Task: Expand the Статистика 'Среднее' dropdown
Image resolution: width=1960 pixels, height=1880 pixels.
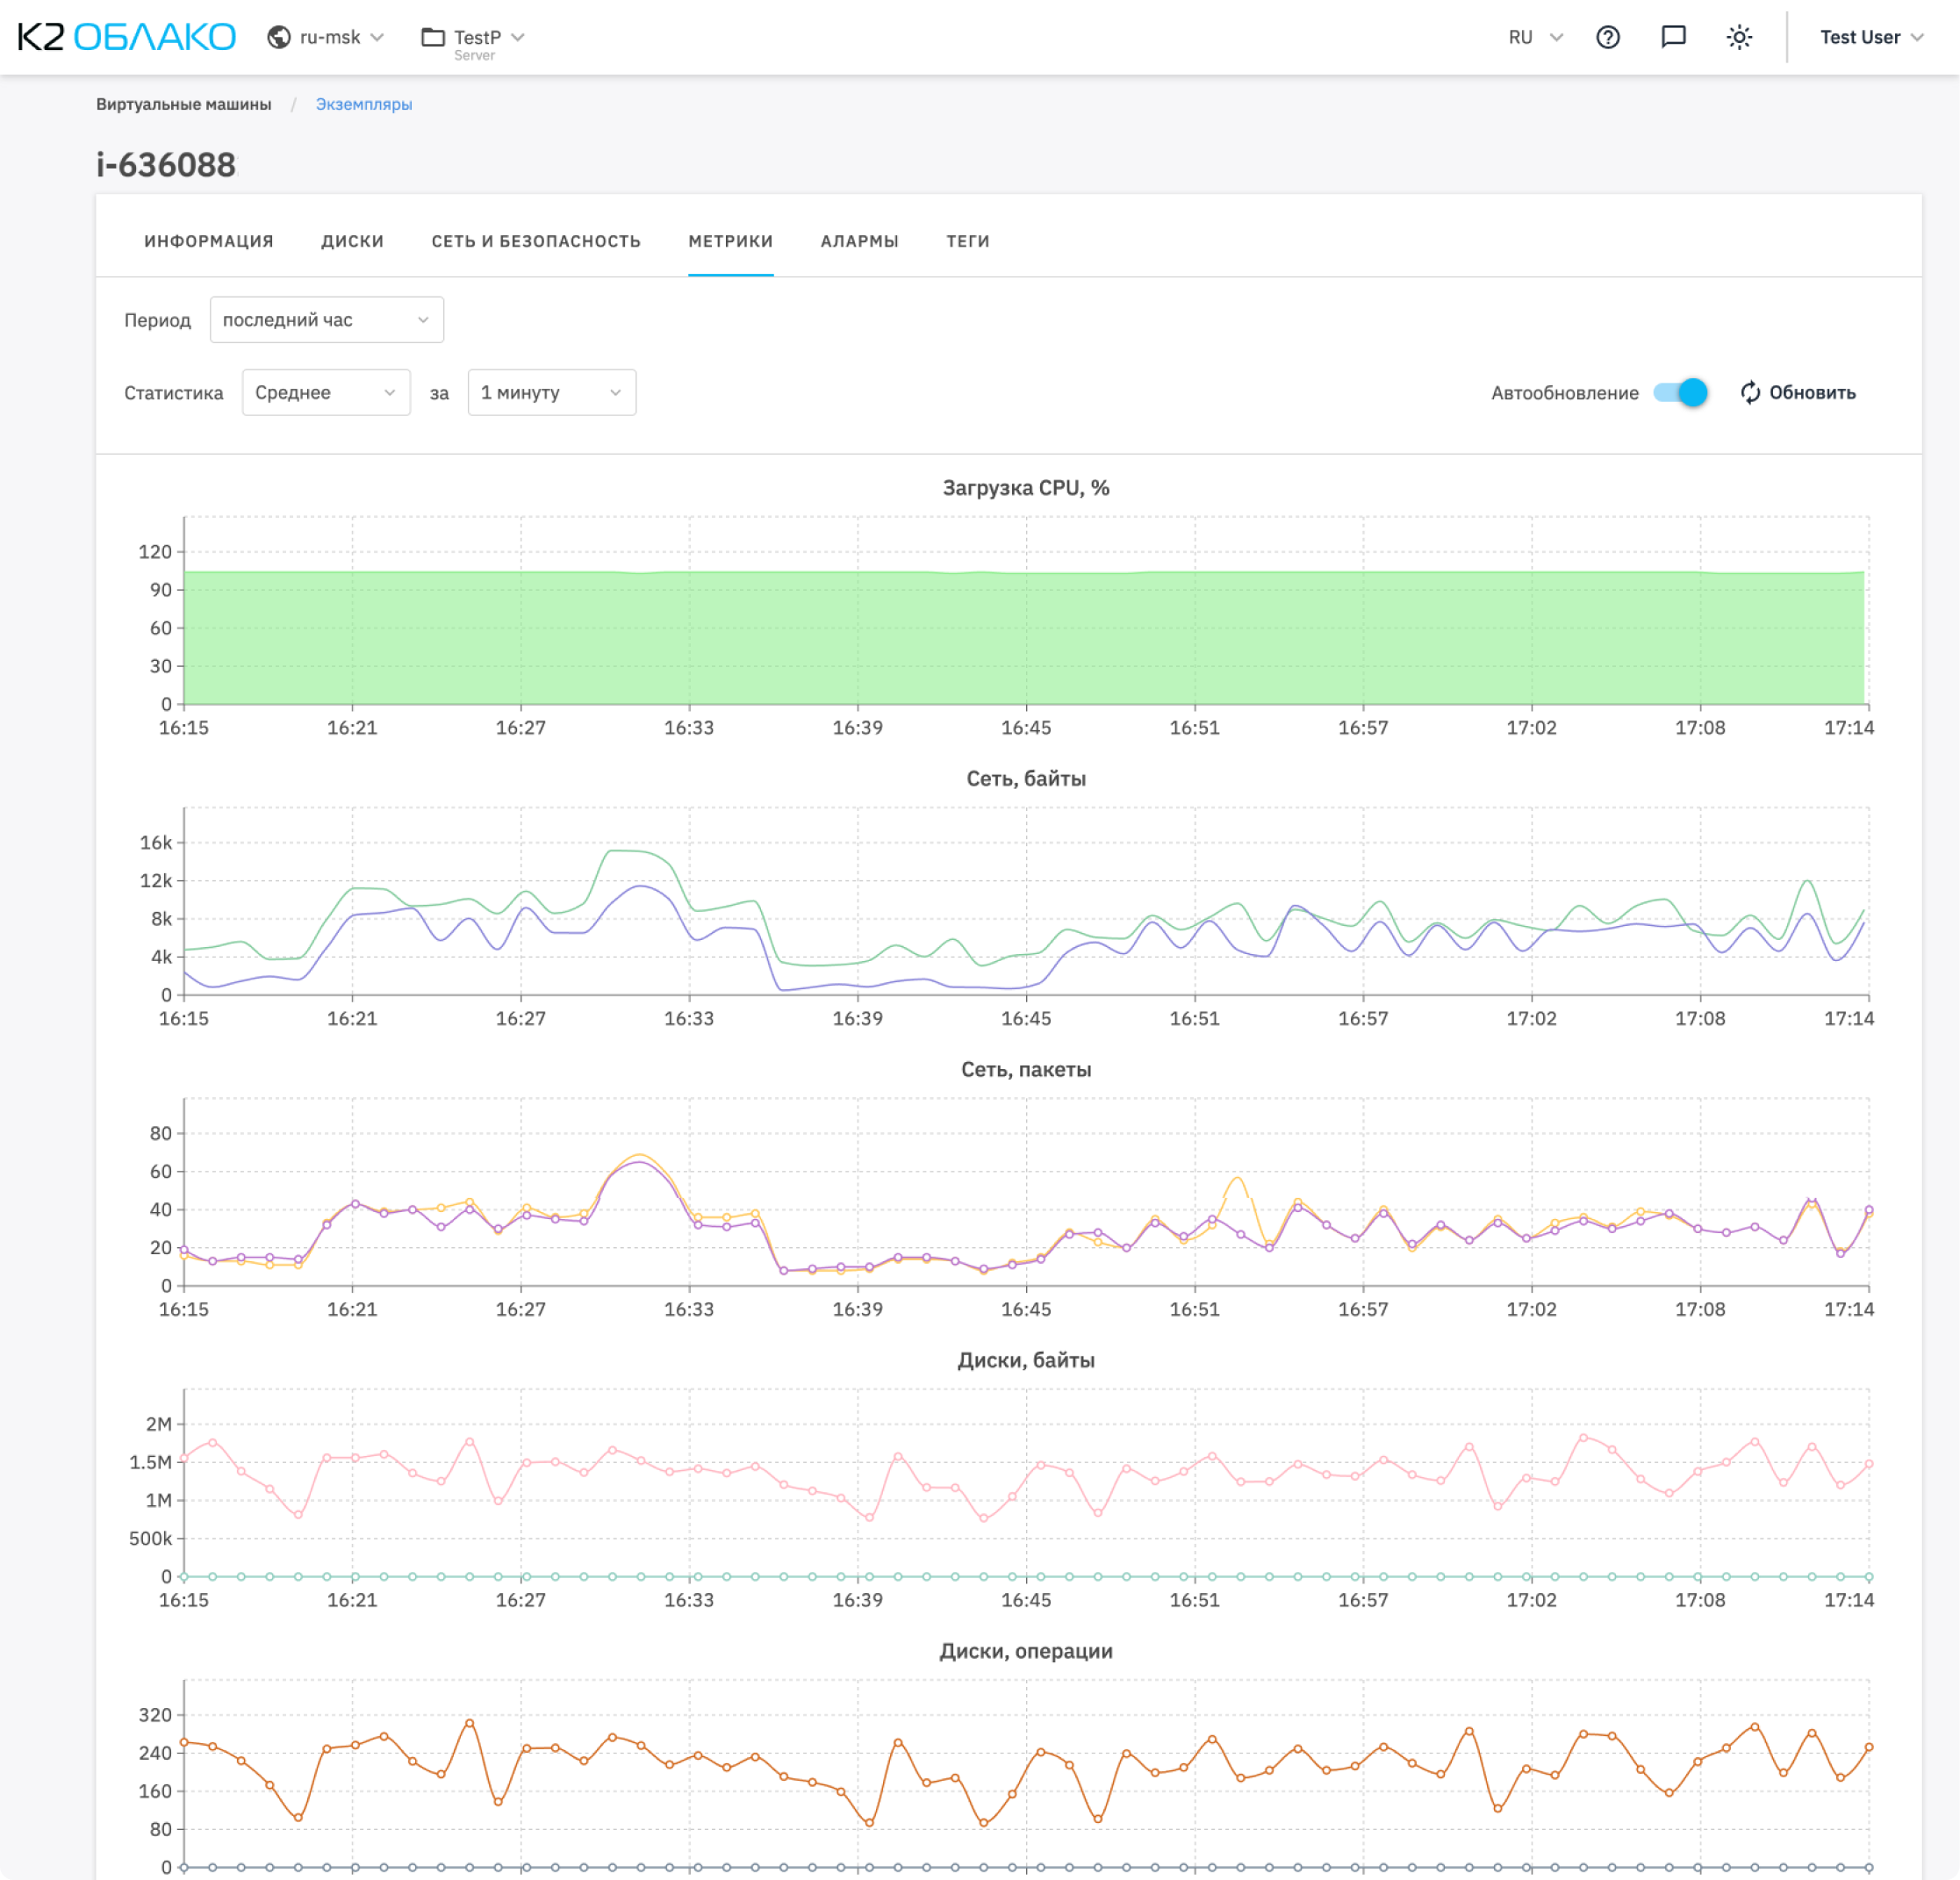Action: click(x=326, y=393)
